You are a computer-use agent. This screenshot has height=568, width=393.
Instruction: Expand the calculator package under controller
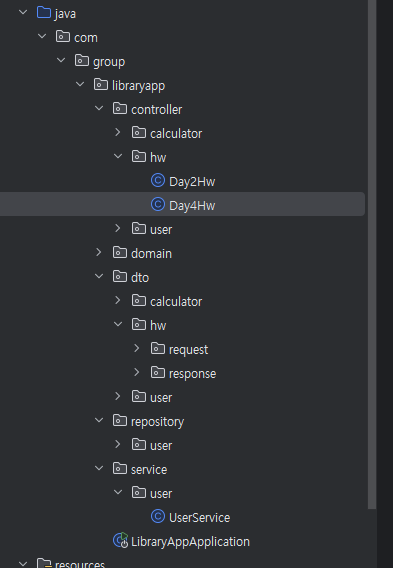pos(117,132)
